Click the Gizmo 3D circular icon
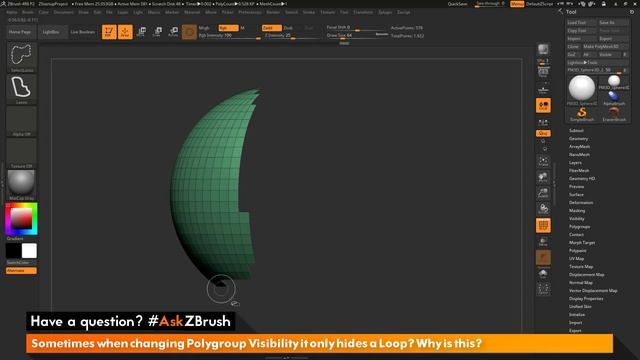The image size is (640, 360). [189, 32]
